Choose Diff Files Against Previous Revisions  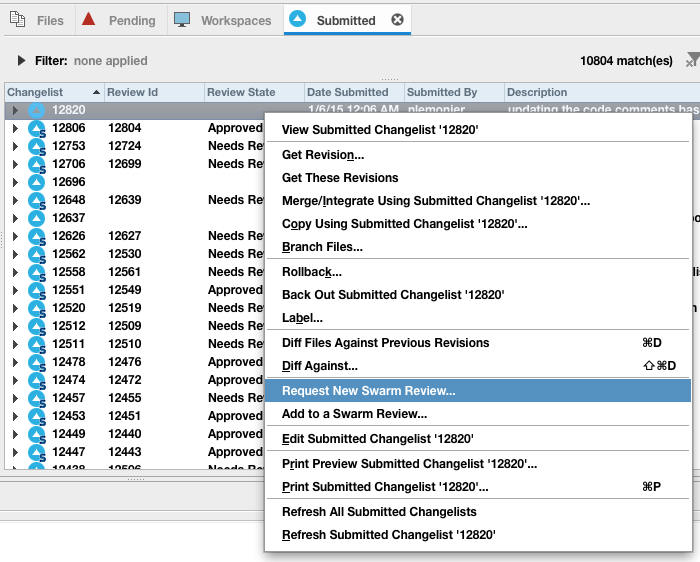478,343
